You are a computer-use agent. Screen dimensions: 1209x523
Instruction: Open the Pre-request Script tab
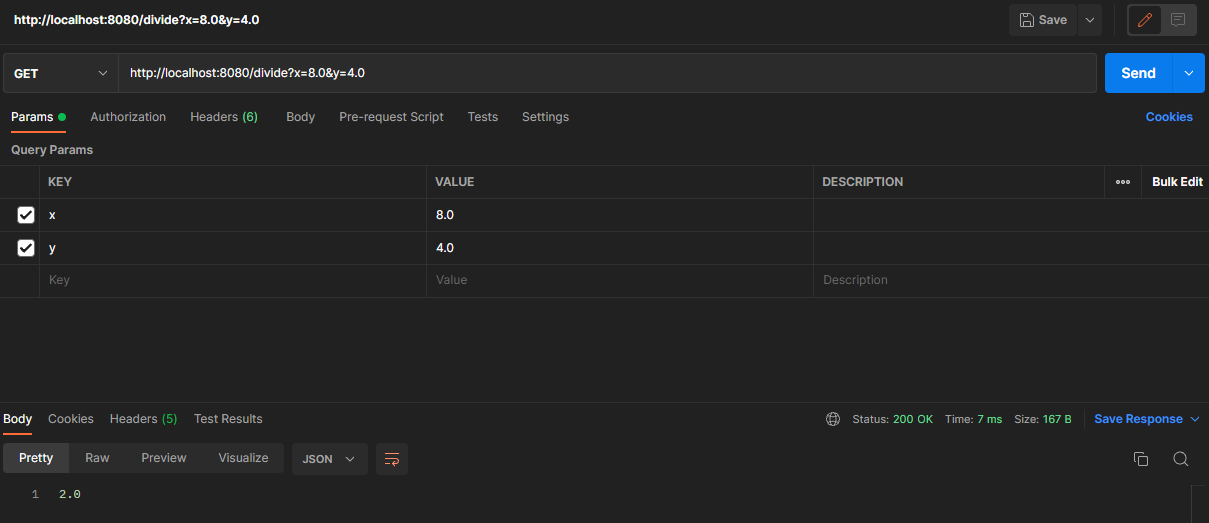click(x=391, y=117)
